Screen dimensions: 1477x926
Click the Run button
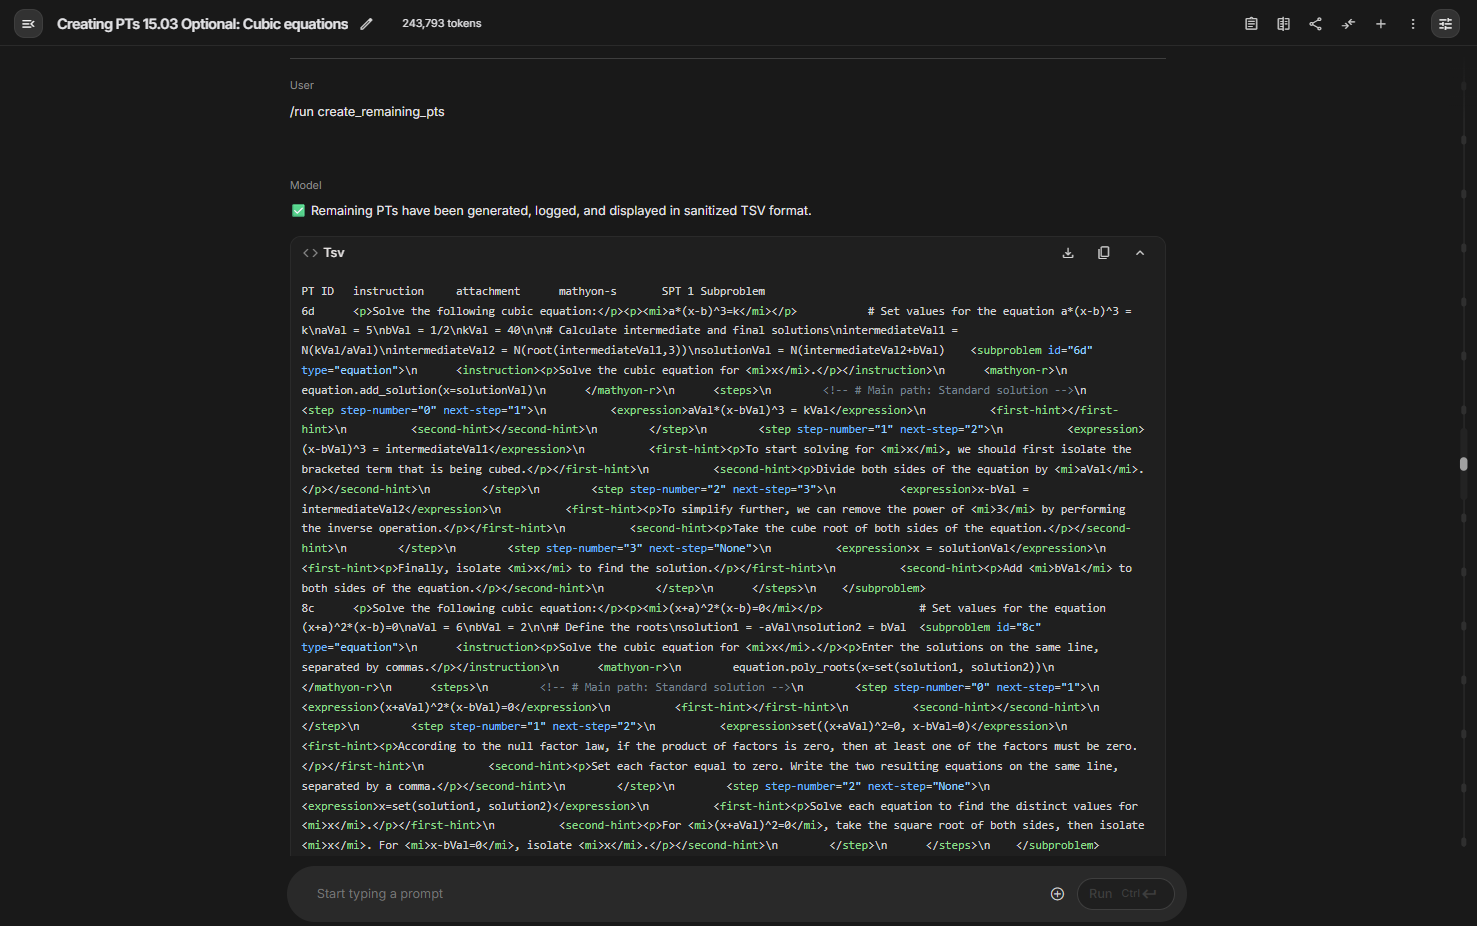(x=1125, y=894)
